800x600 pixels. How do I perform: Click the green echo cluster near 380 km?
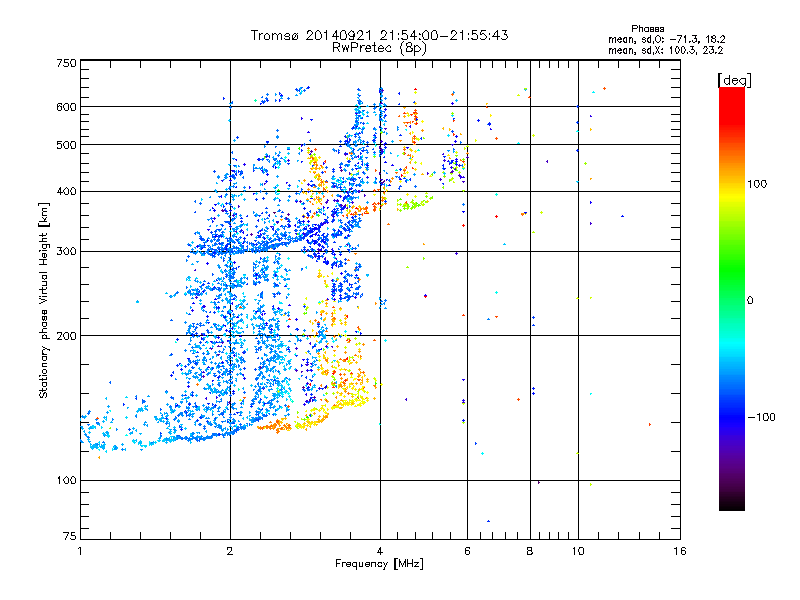click(414, 203)
